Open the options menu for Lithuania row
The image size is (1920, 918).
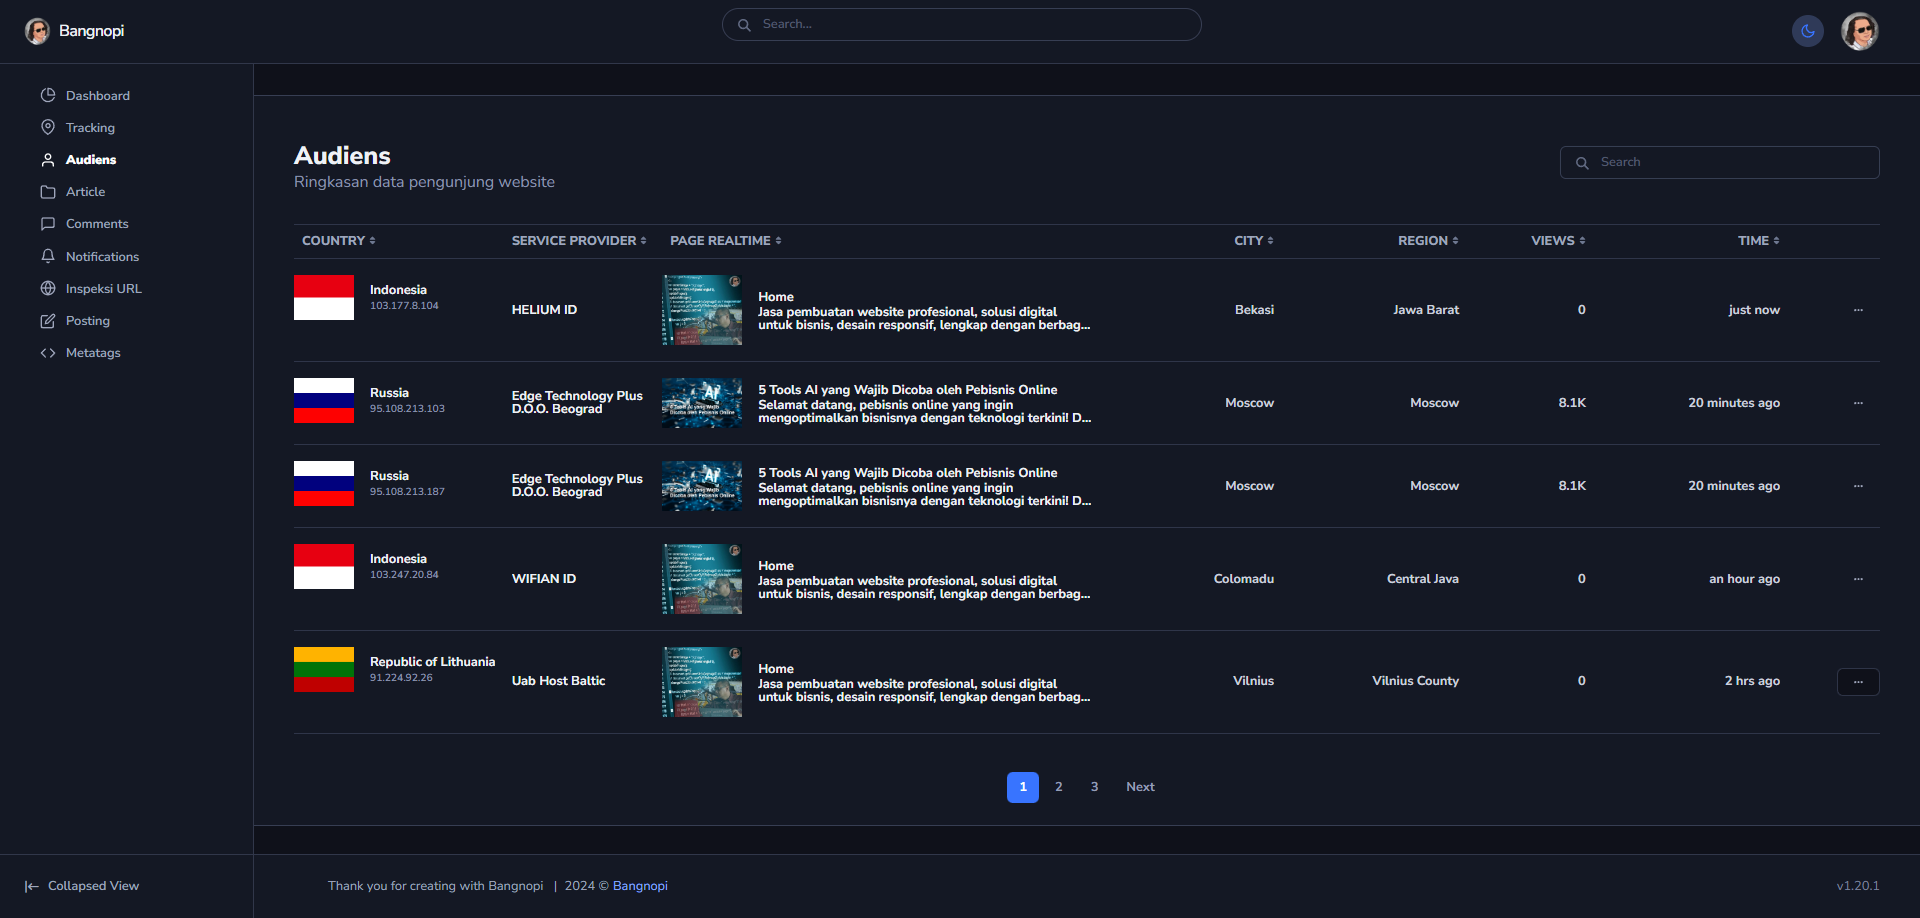(1858, 682)
